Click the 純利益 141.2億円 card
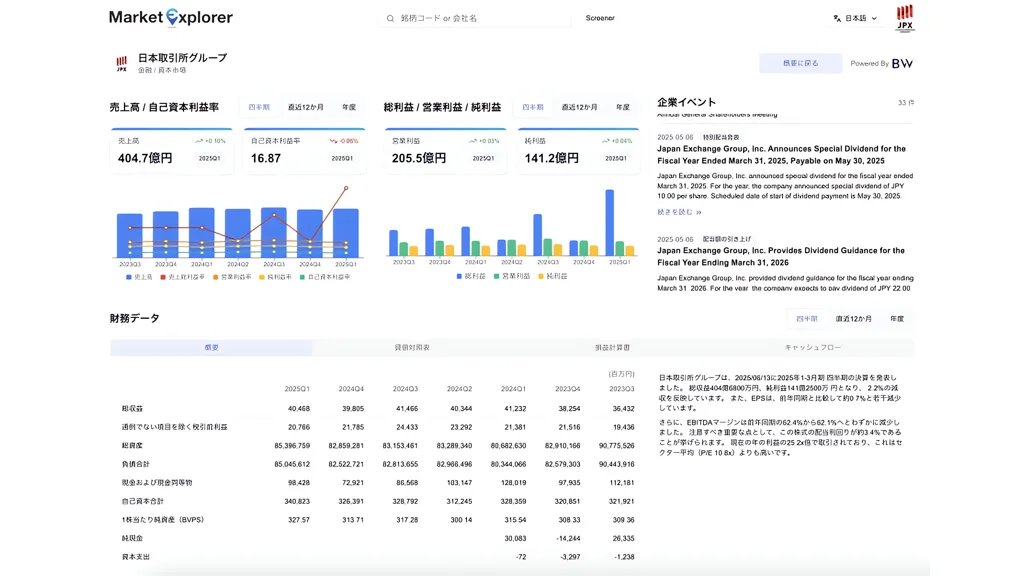The image size is (1024, 576). [x=579, y=151]
